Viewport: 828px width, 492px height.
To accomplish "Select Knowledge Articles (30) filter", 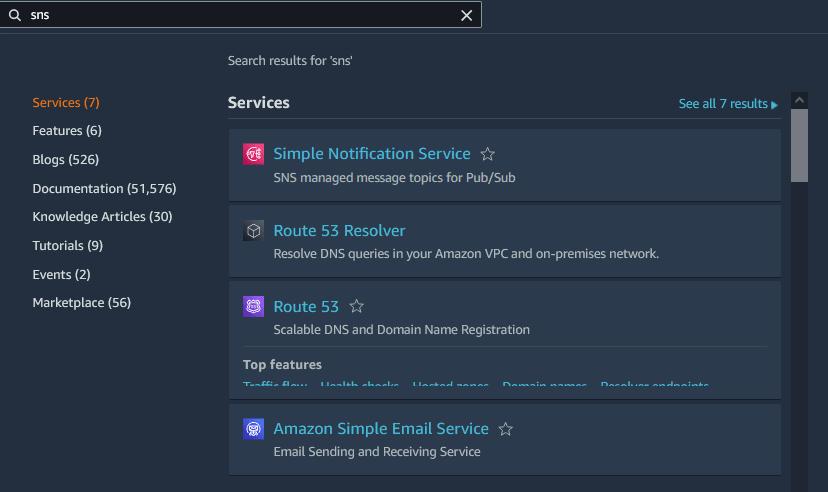I will pyautogui.click(x=102, y=216).
